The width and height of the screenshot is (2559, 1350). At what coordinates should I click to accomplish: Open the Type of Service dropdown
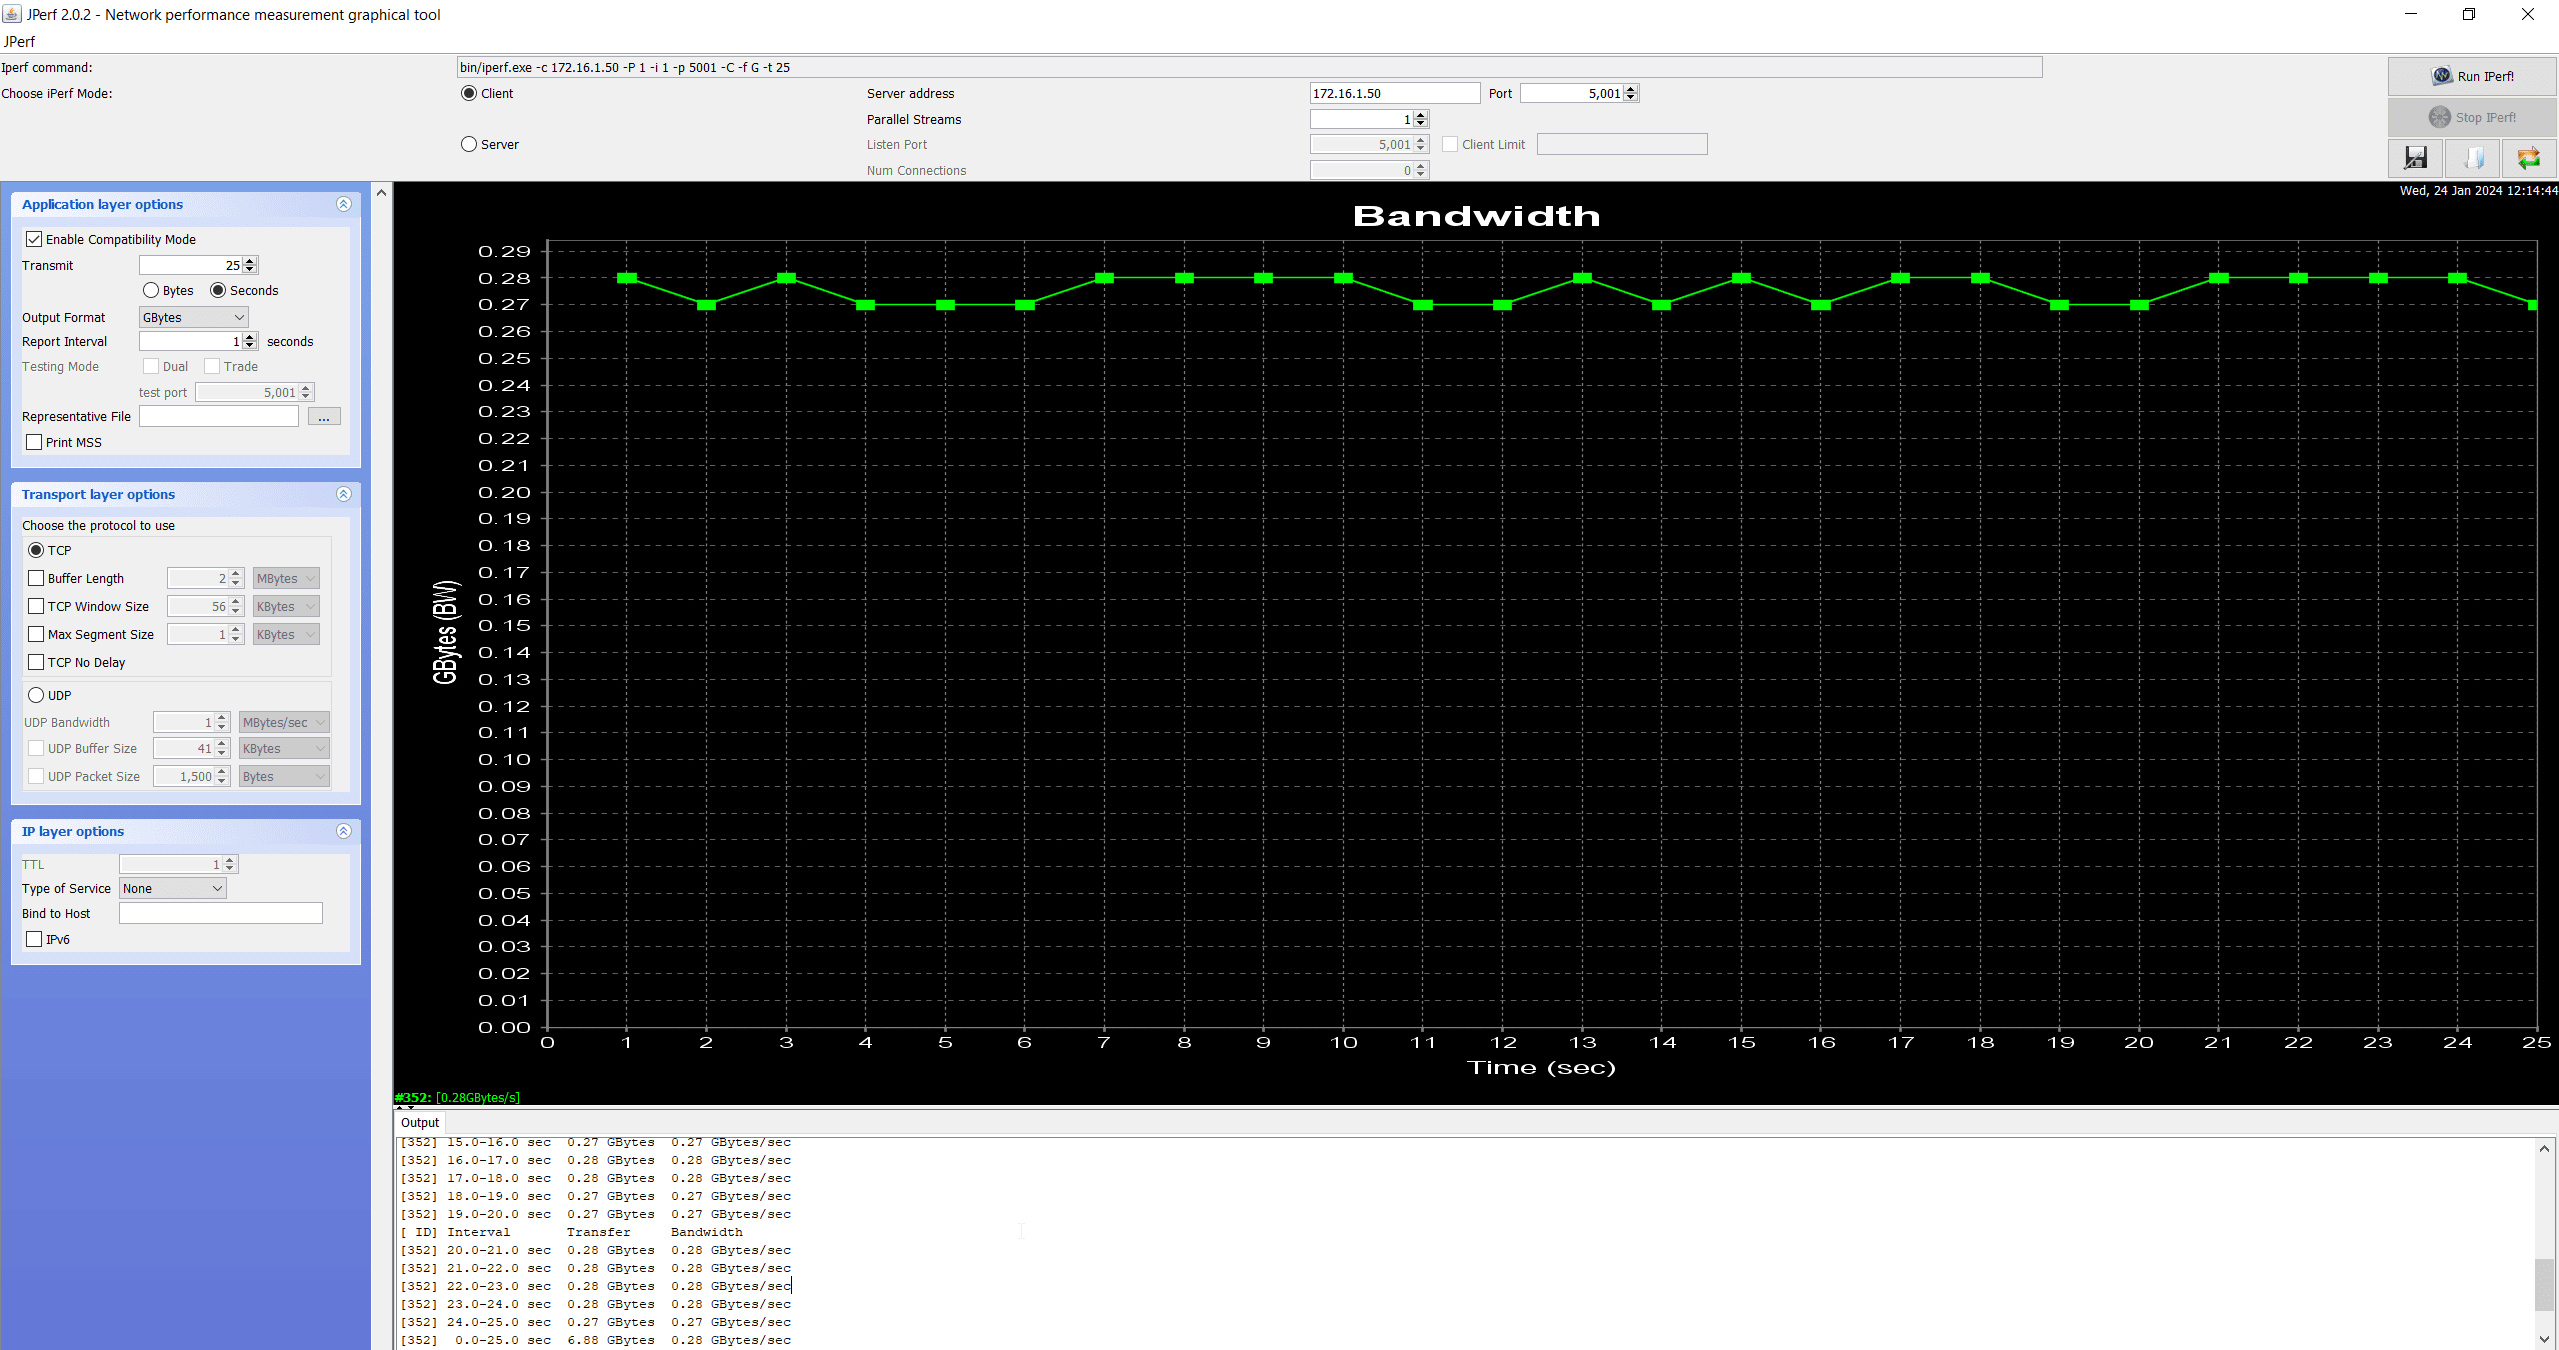(x=173, y=888)
